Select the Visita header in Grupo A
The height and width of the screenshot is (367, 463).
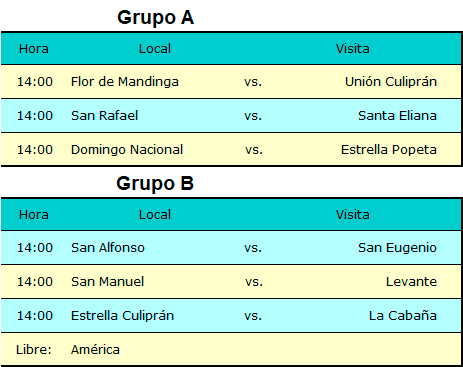tap(352, 49)
